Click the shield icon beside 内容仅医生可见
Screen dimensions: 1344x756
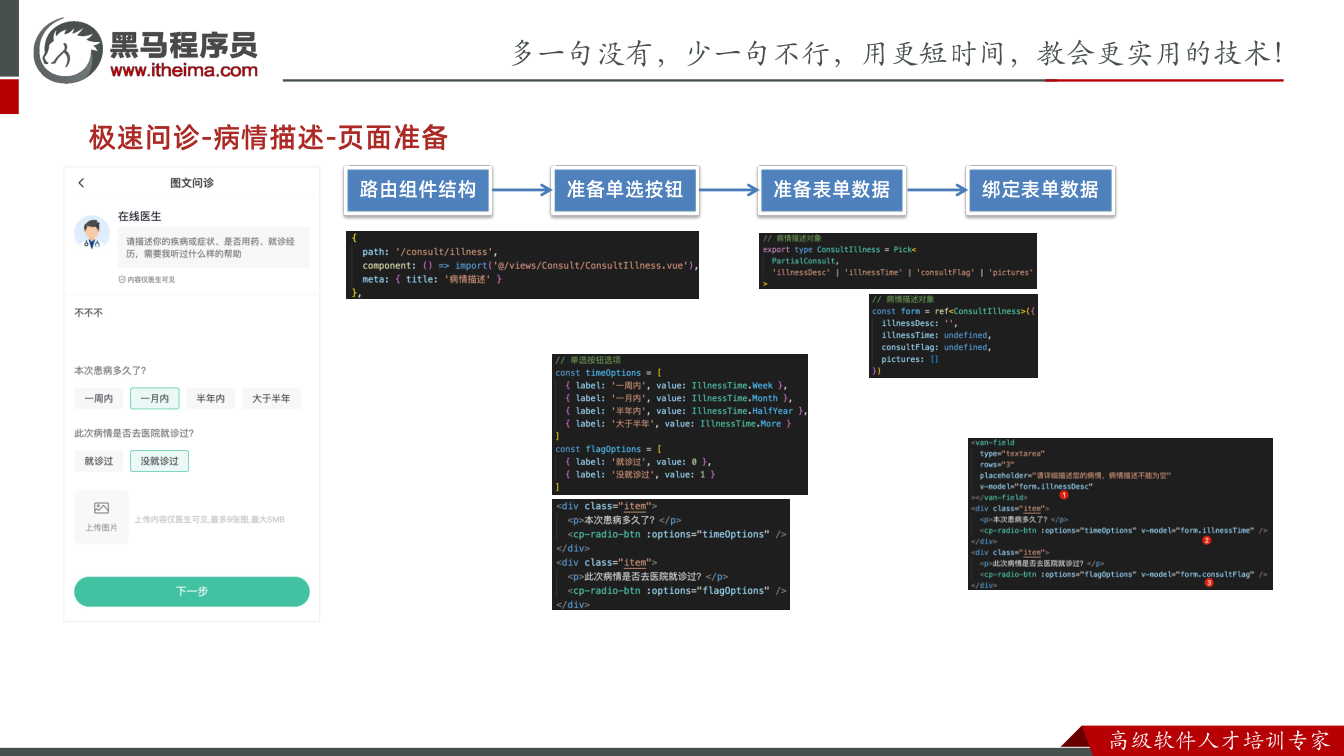122,280
